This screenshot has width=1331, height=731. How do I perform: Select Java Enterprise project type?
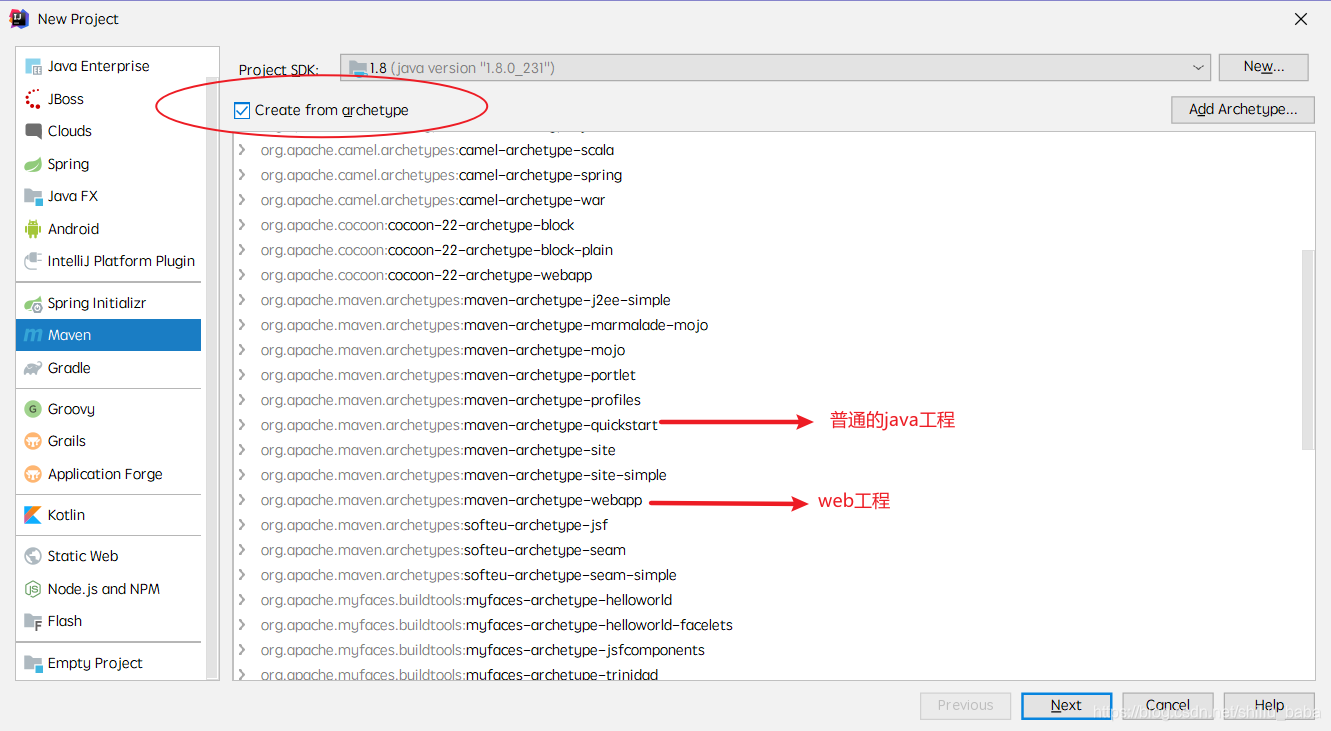(x=108, y=66)
